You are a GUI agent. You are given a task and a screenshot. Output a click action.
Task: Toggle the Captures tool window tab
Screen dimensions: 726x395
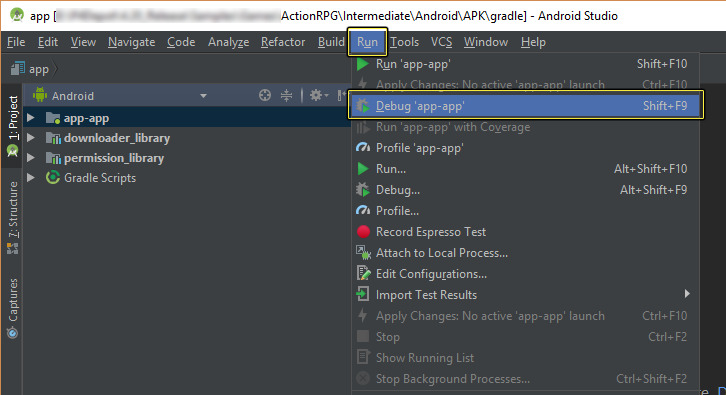click(13, 308)
